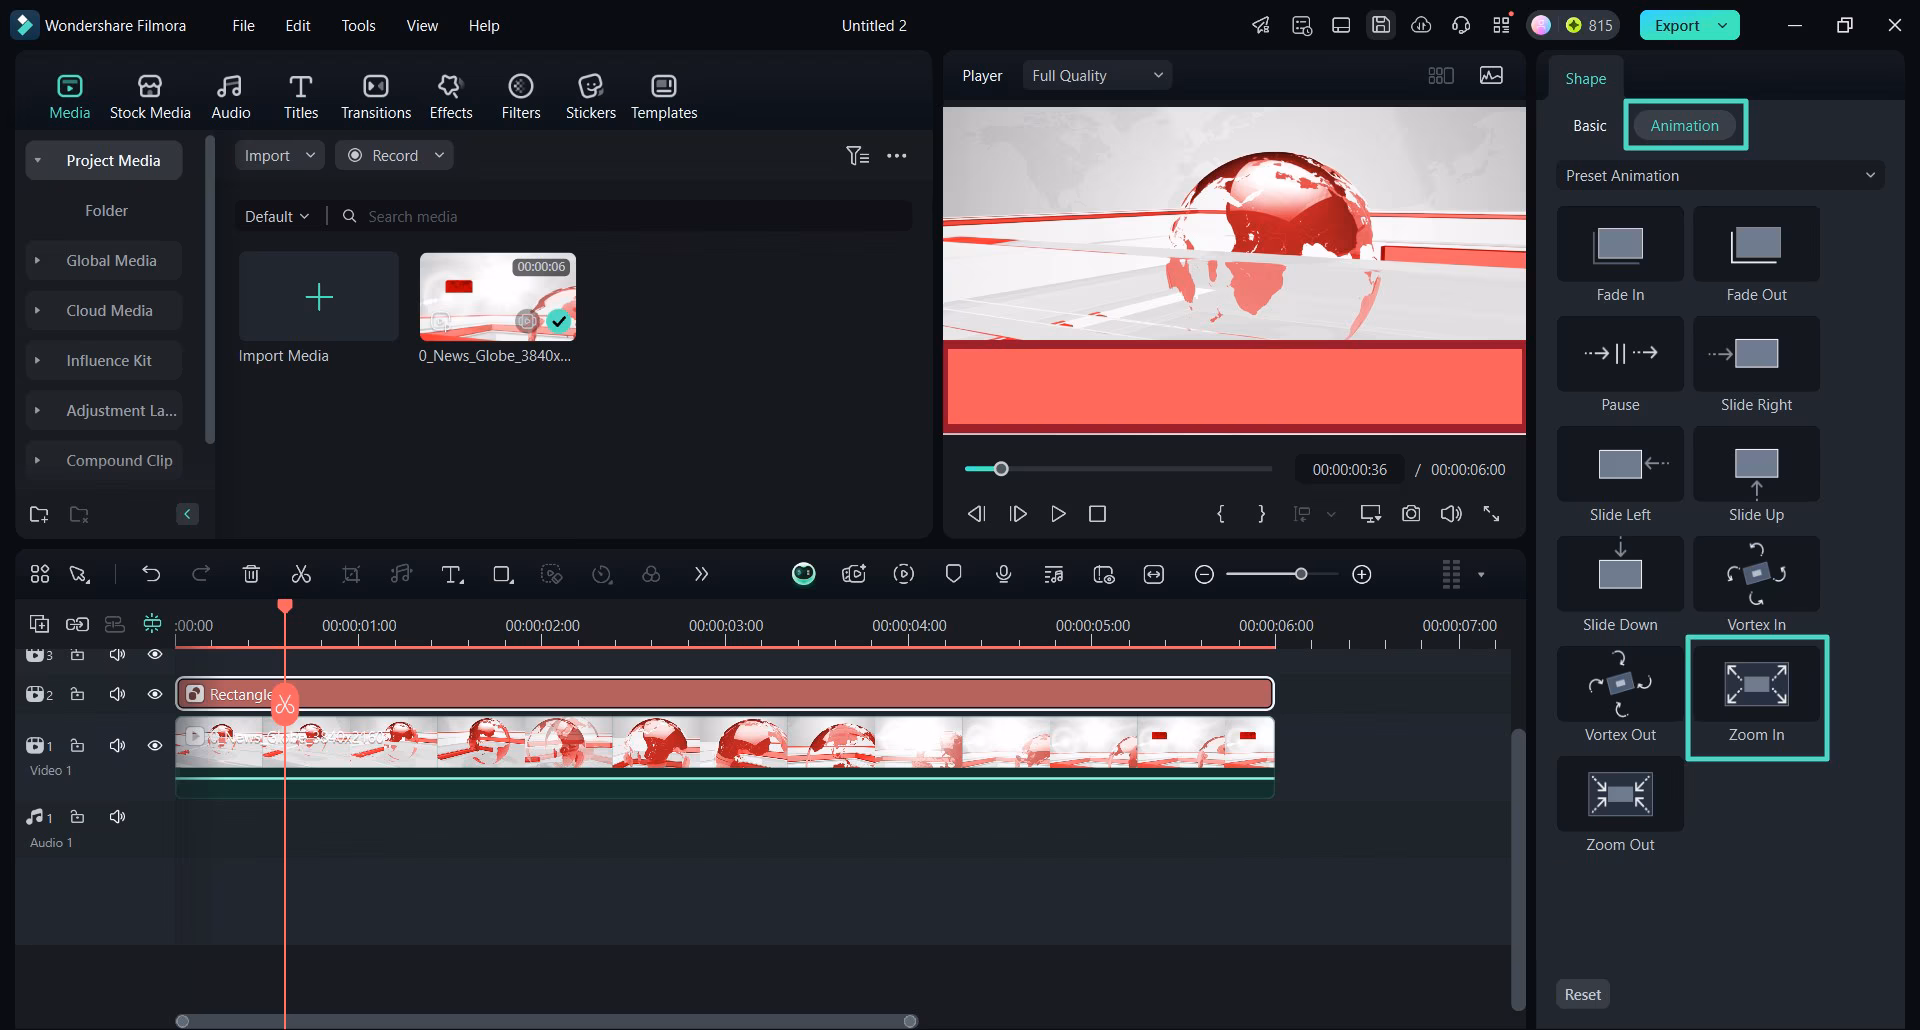Switch to the Basic tab

(1589, 126)
